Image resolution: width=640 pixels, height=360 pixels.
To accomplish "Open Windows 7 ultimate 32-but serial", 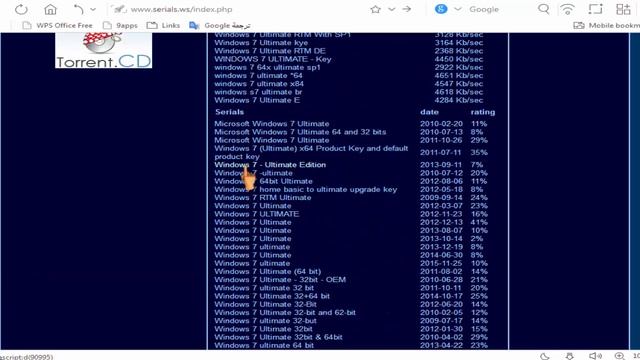I will pos(265,320).
